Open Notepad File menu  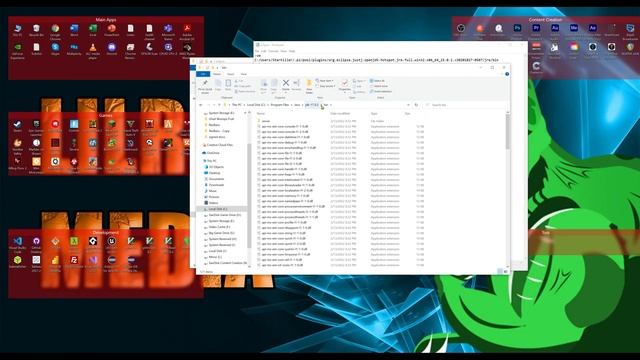[x=257, y=51]
